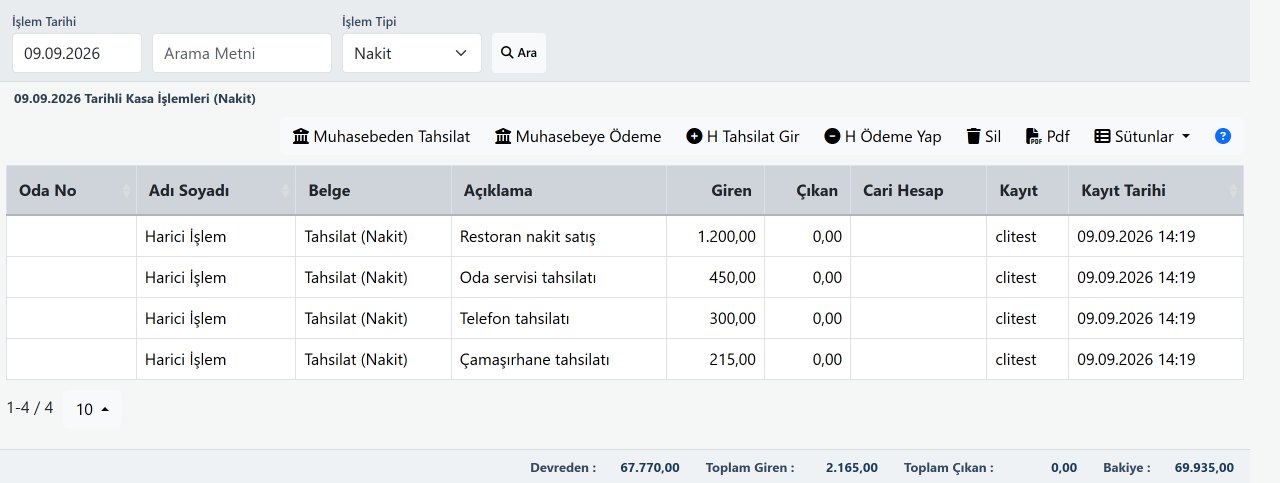Image resolution: width=1280 pixels, height=483 pixels.
Task: Select the Restoran nakit satış cell
Action: click(x=559, y=237)
